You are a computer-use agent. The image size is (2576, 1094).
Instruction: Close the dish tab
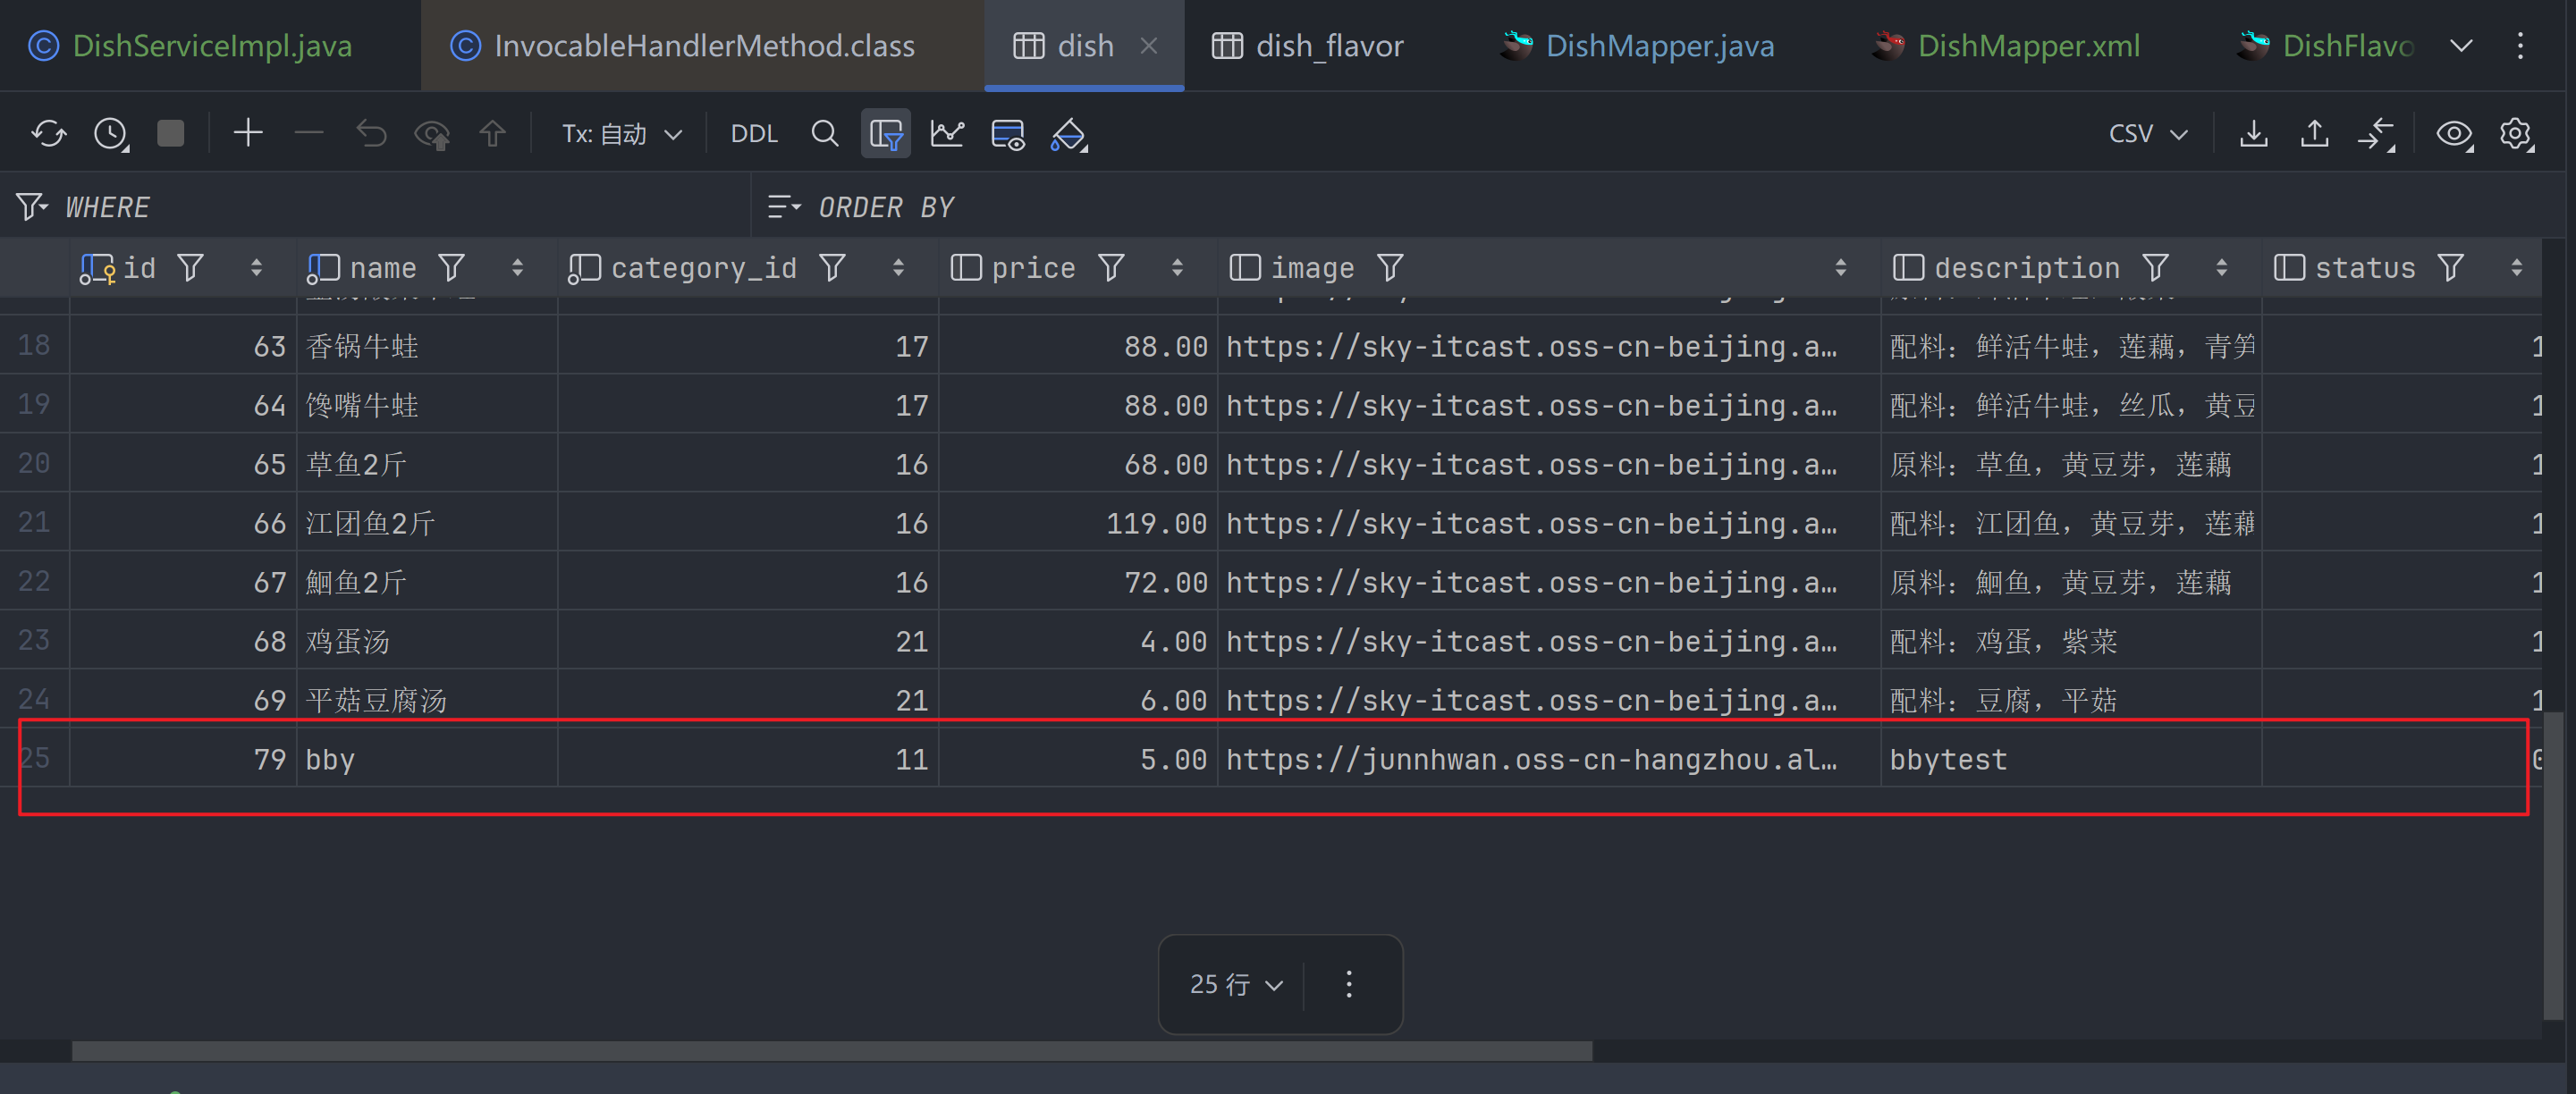(x=1149, y=46)
